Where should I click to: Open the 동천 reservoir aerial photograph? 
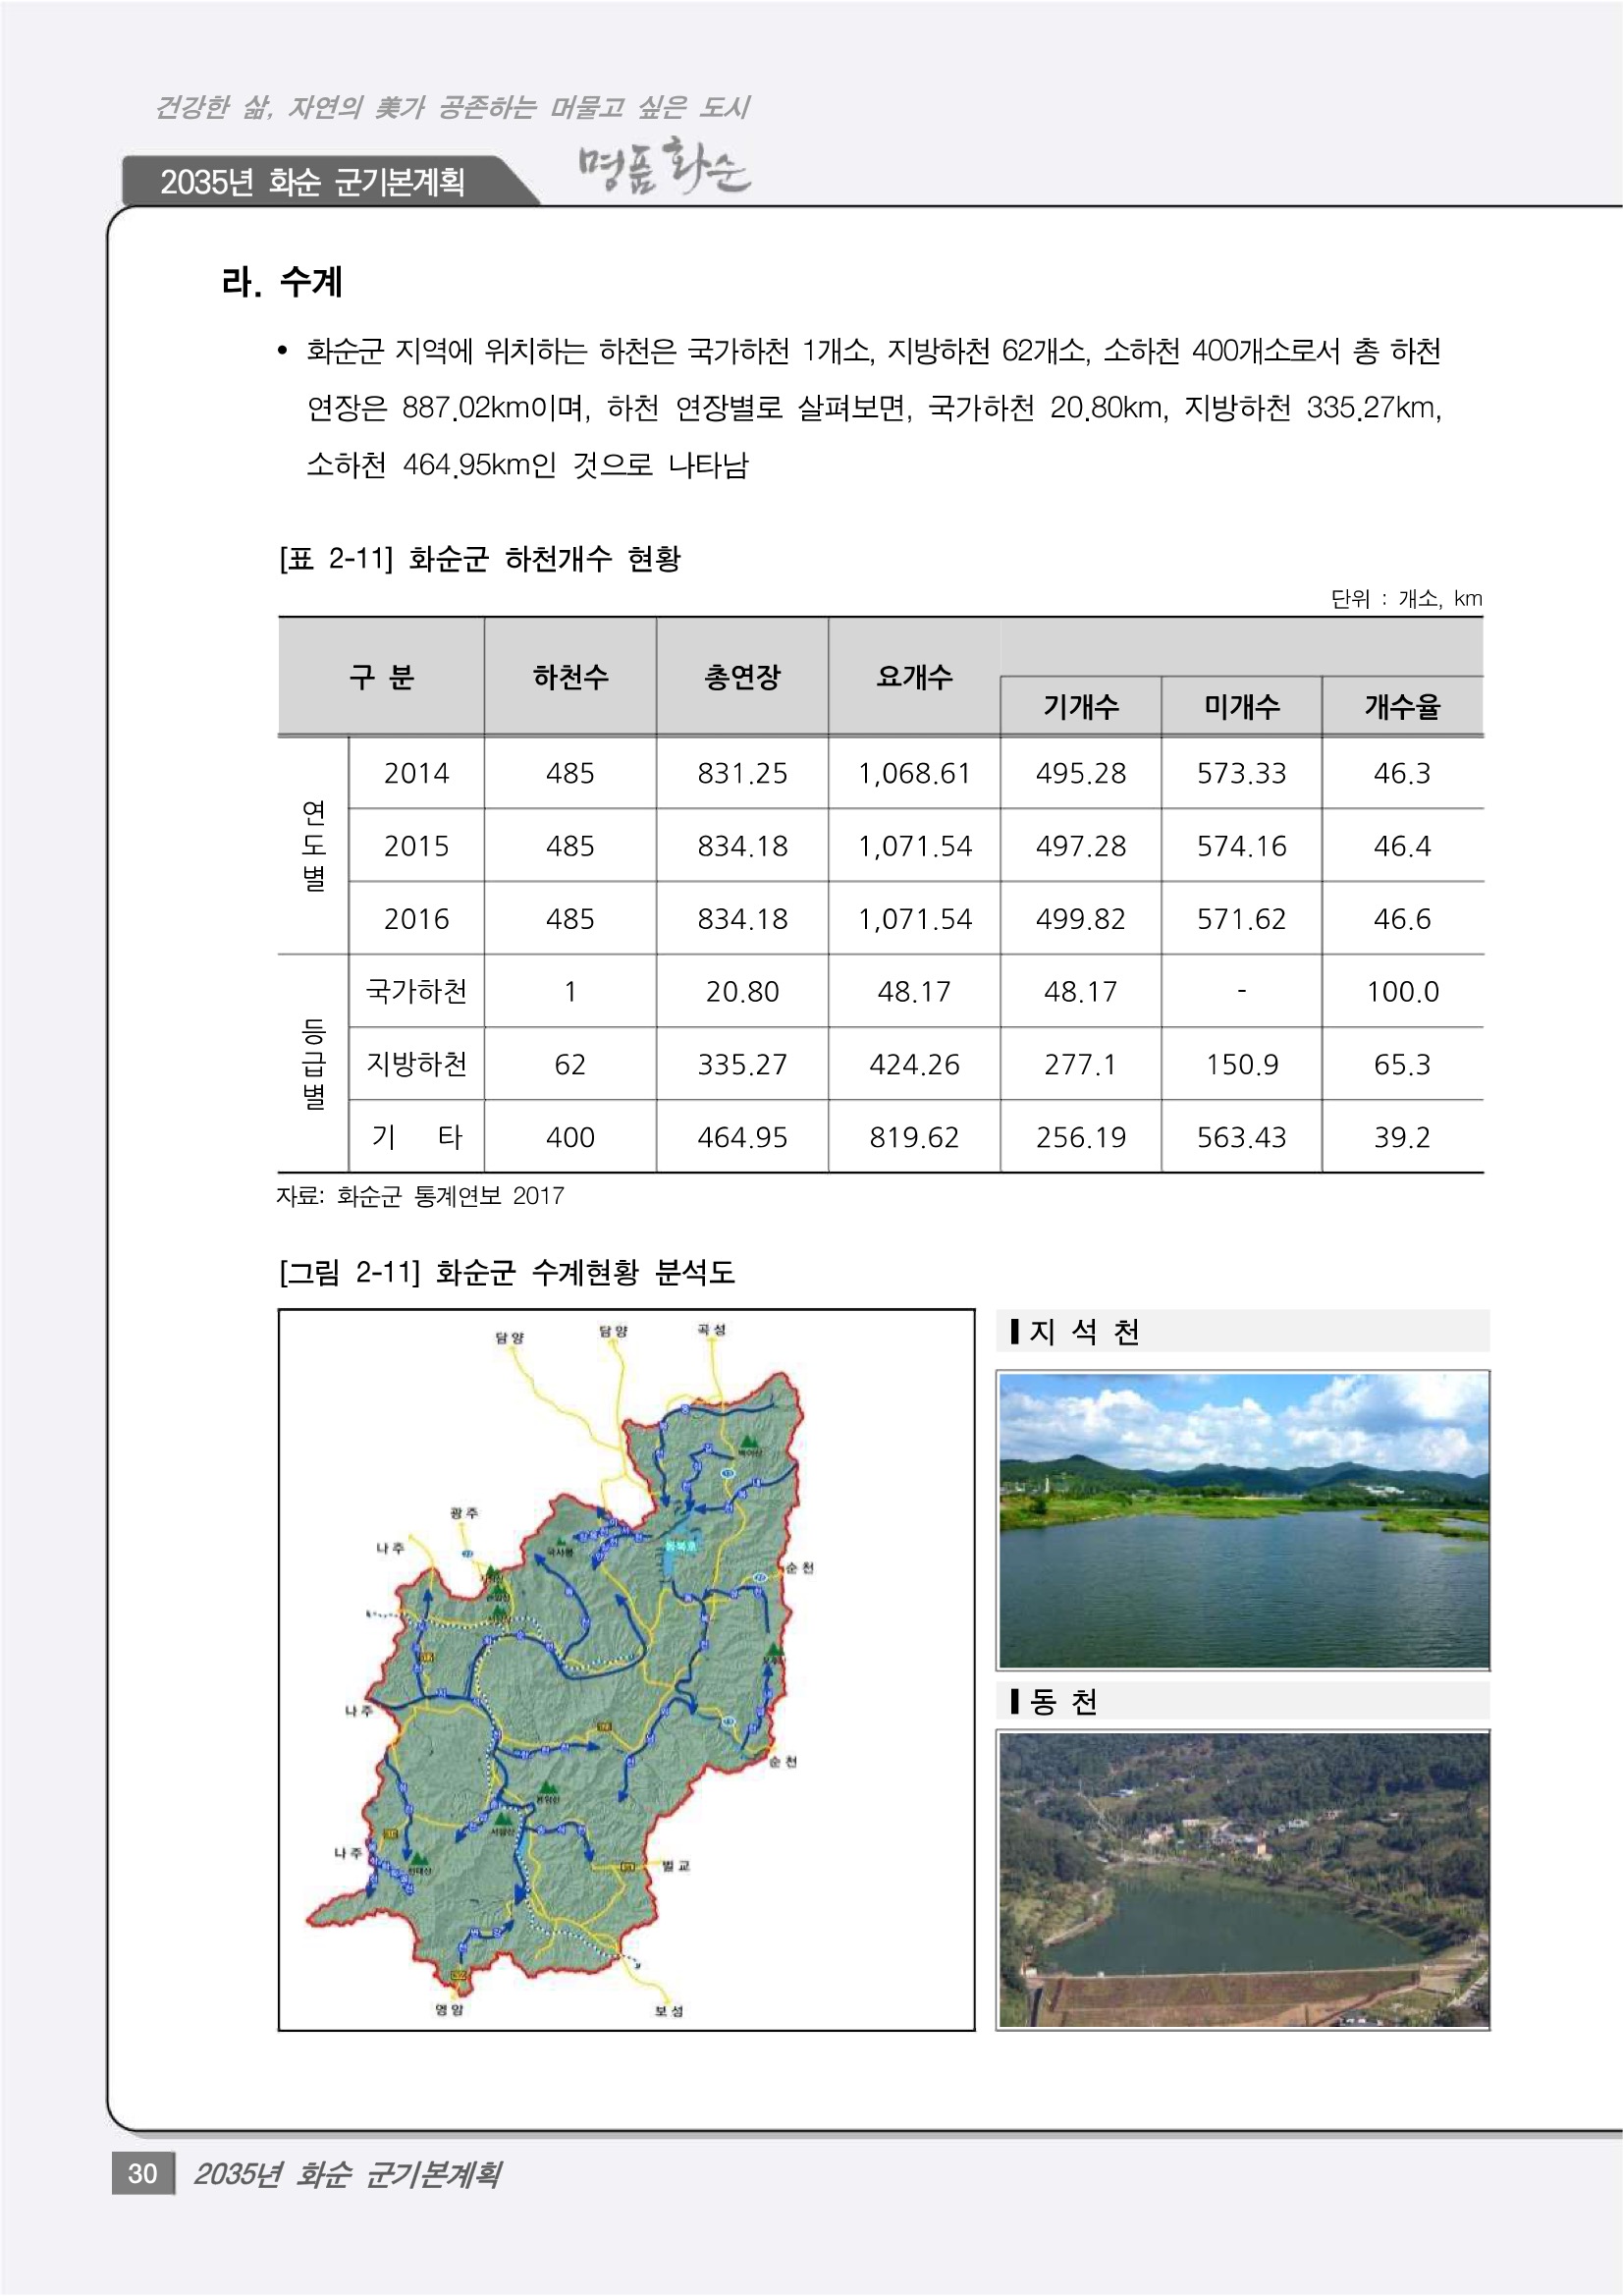click(x=1243, y=1879)
